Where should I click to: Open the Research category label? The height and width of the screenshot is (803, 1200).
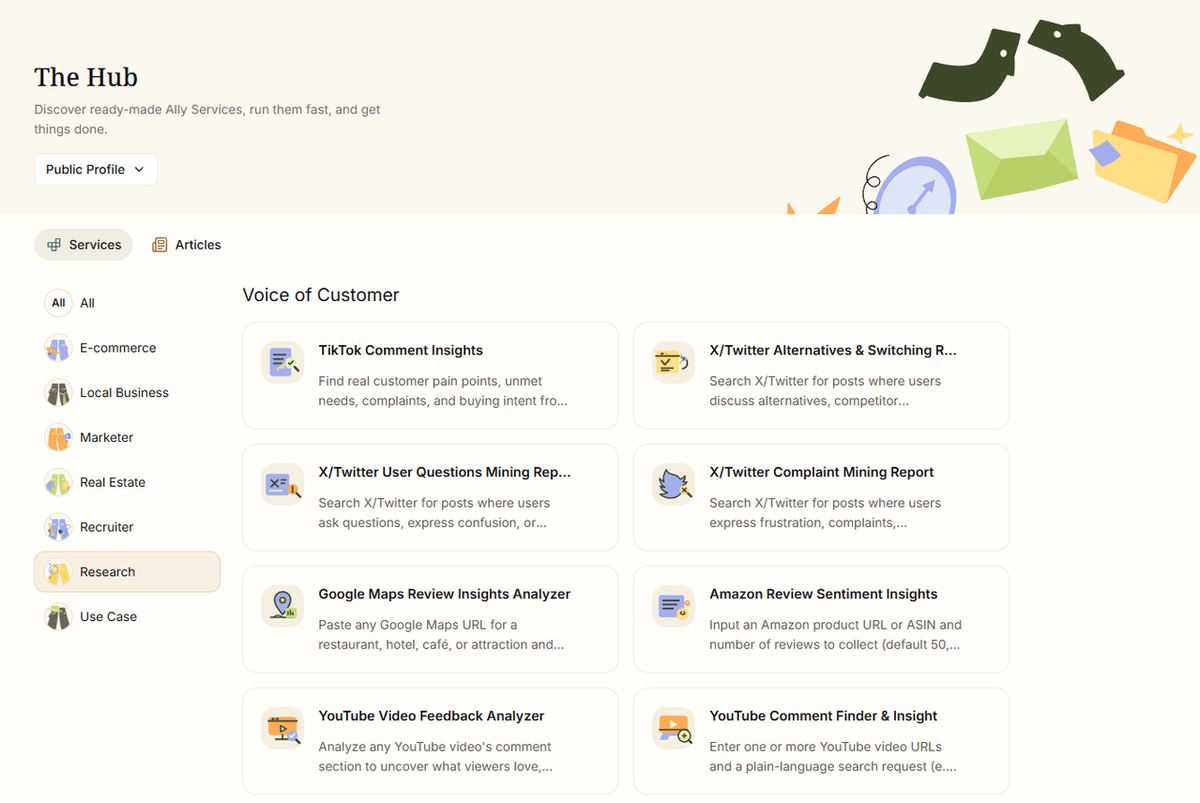107,572
